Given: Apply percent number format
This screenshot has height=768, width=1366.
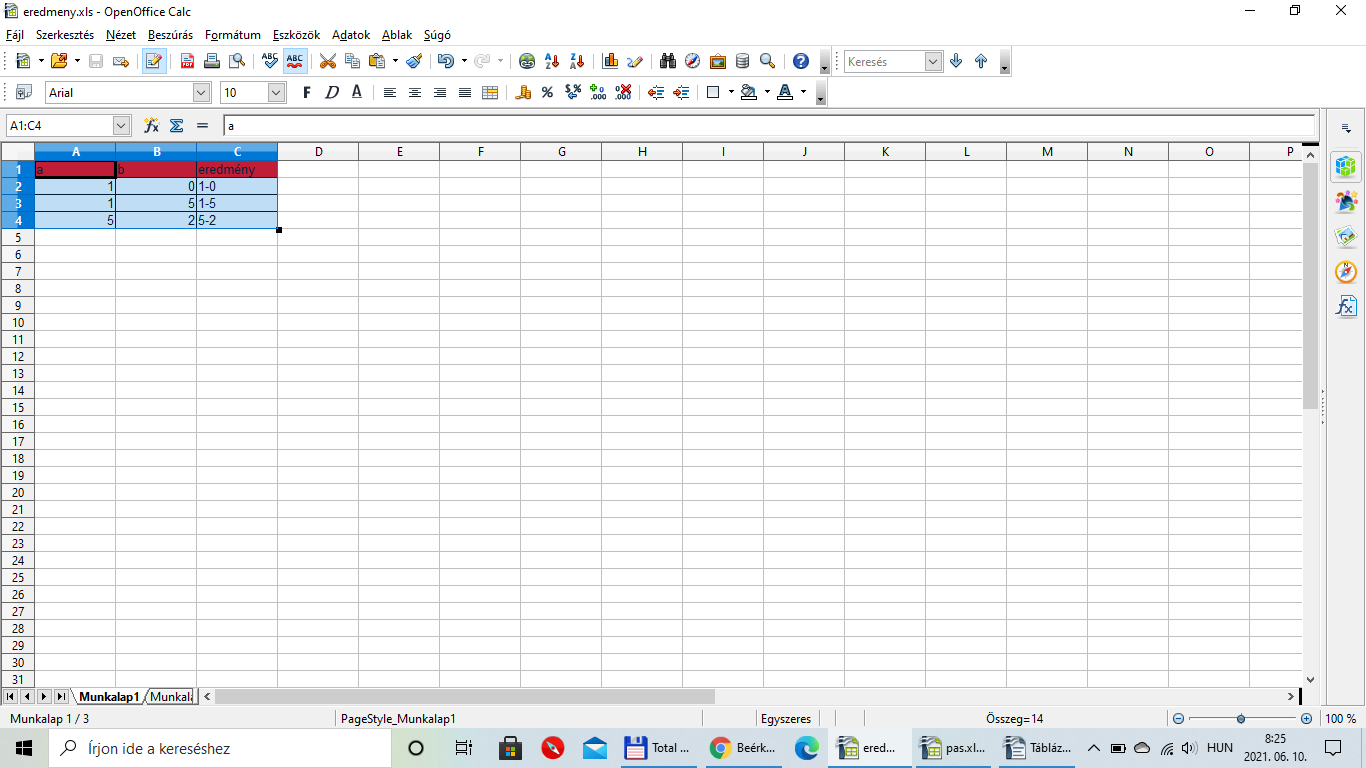Looking at the screenshot, I should [x=547, y=92].
